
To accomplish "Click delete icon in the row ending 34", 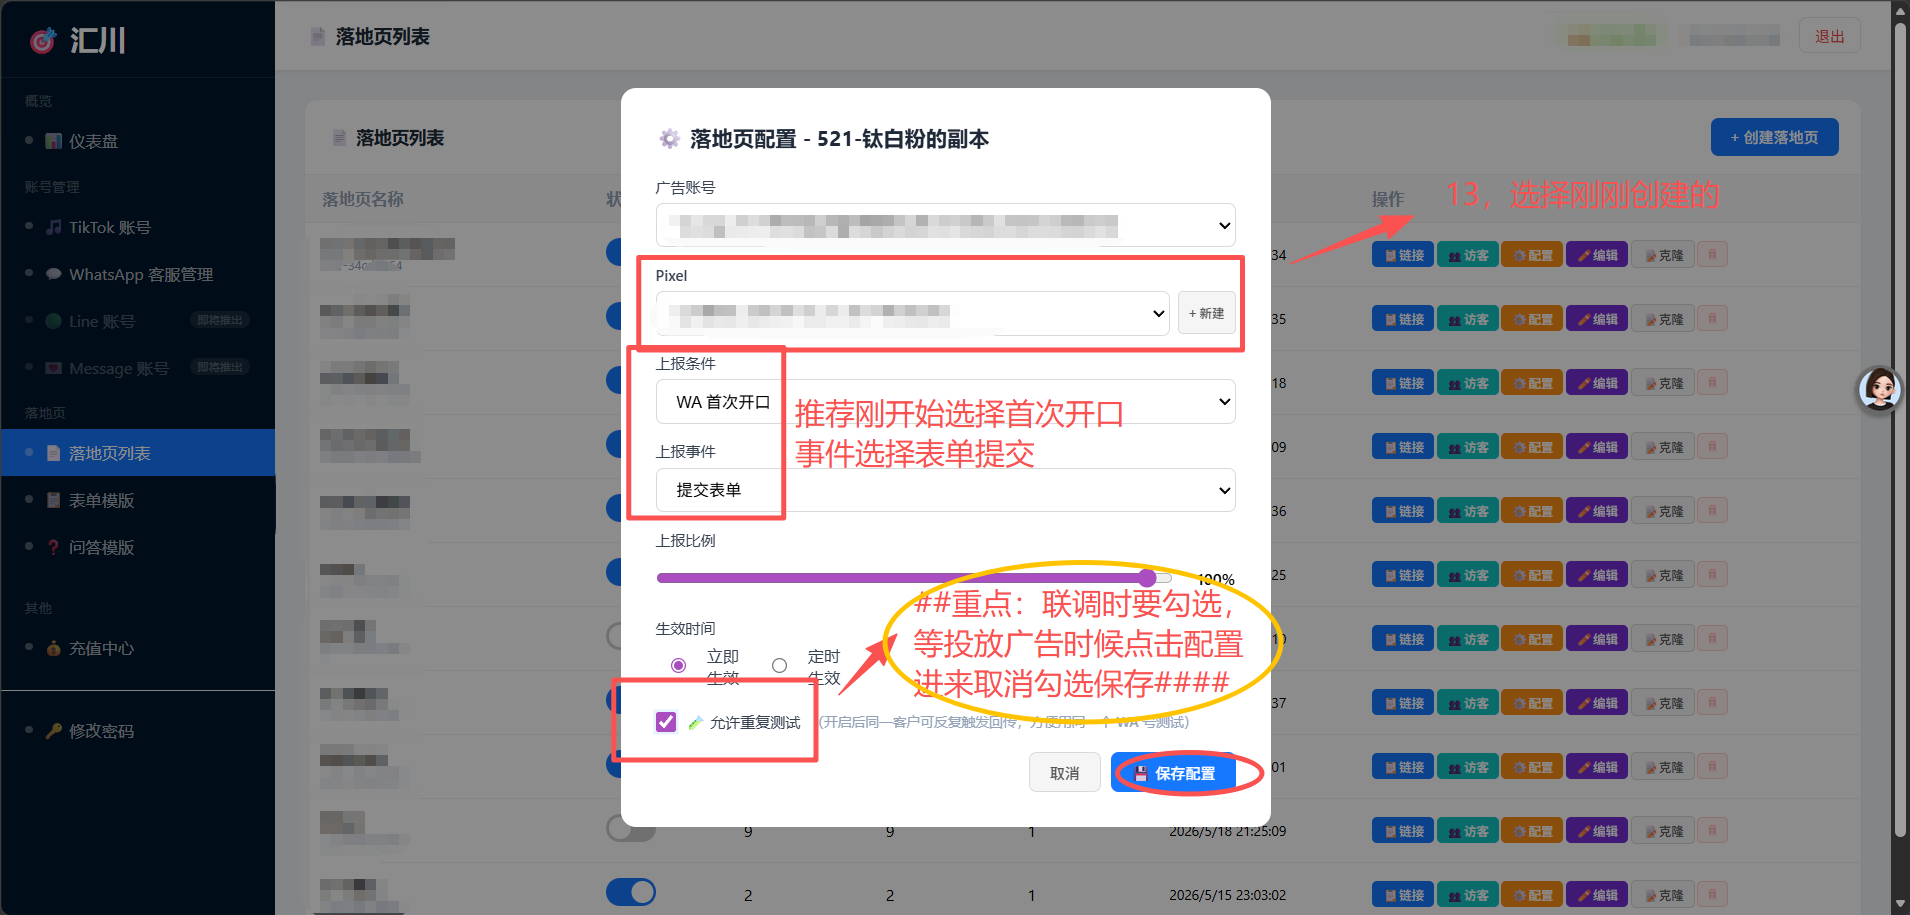I will (x=1712, y=255).
